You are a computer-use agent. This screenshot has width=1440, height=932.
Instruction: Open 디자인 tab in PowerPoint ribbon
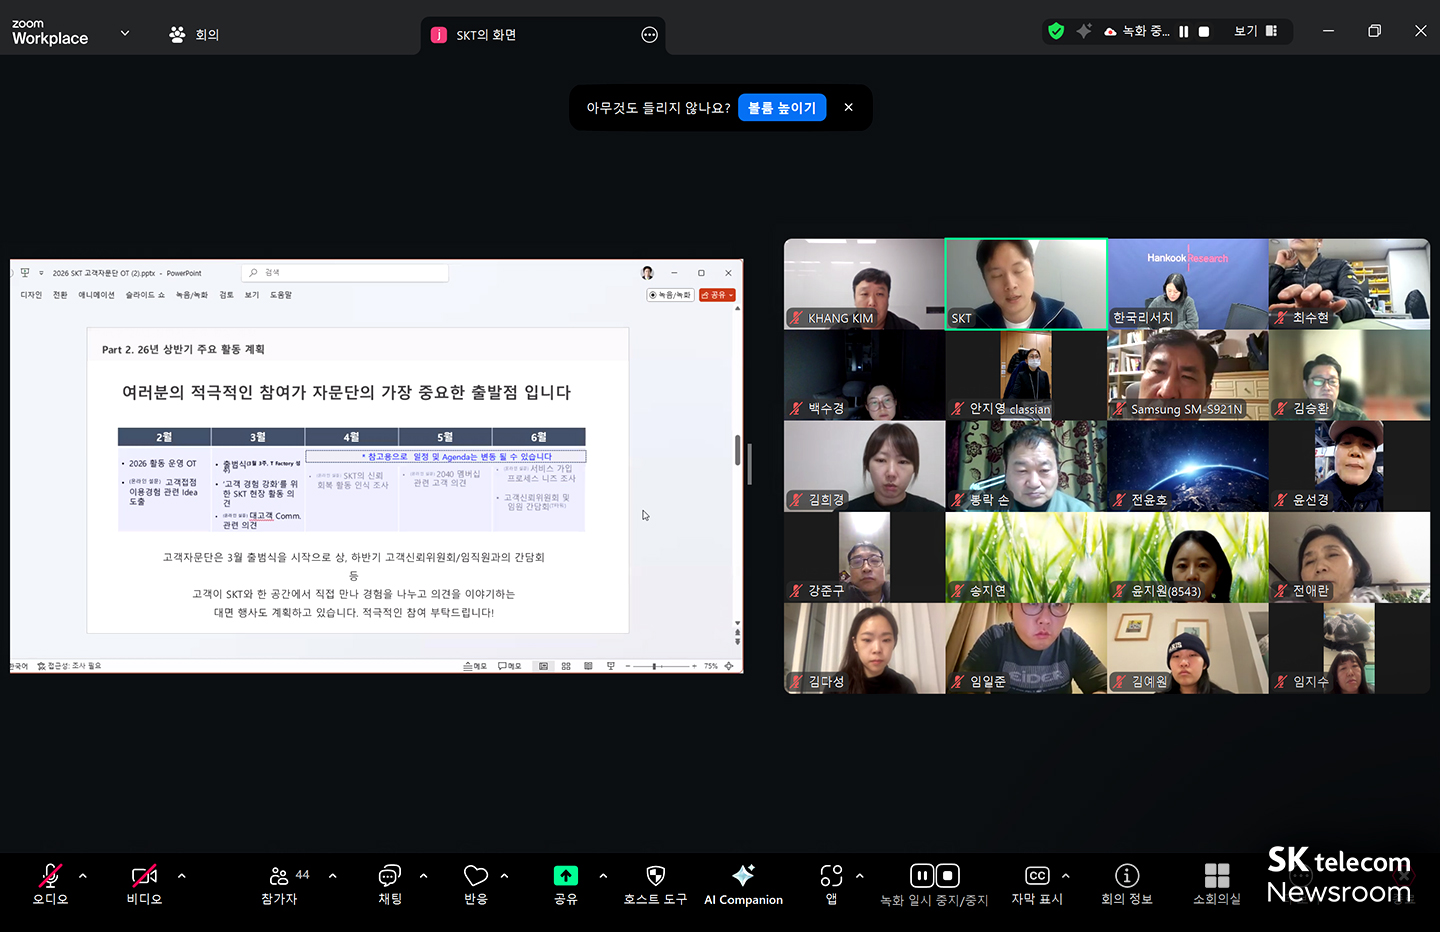pos(31,295)
